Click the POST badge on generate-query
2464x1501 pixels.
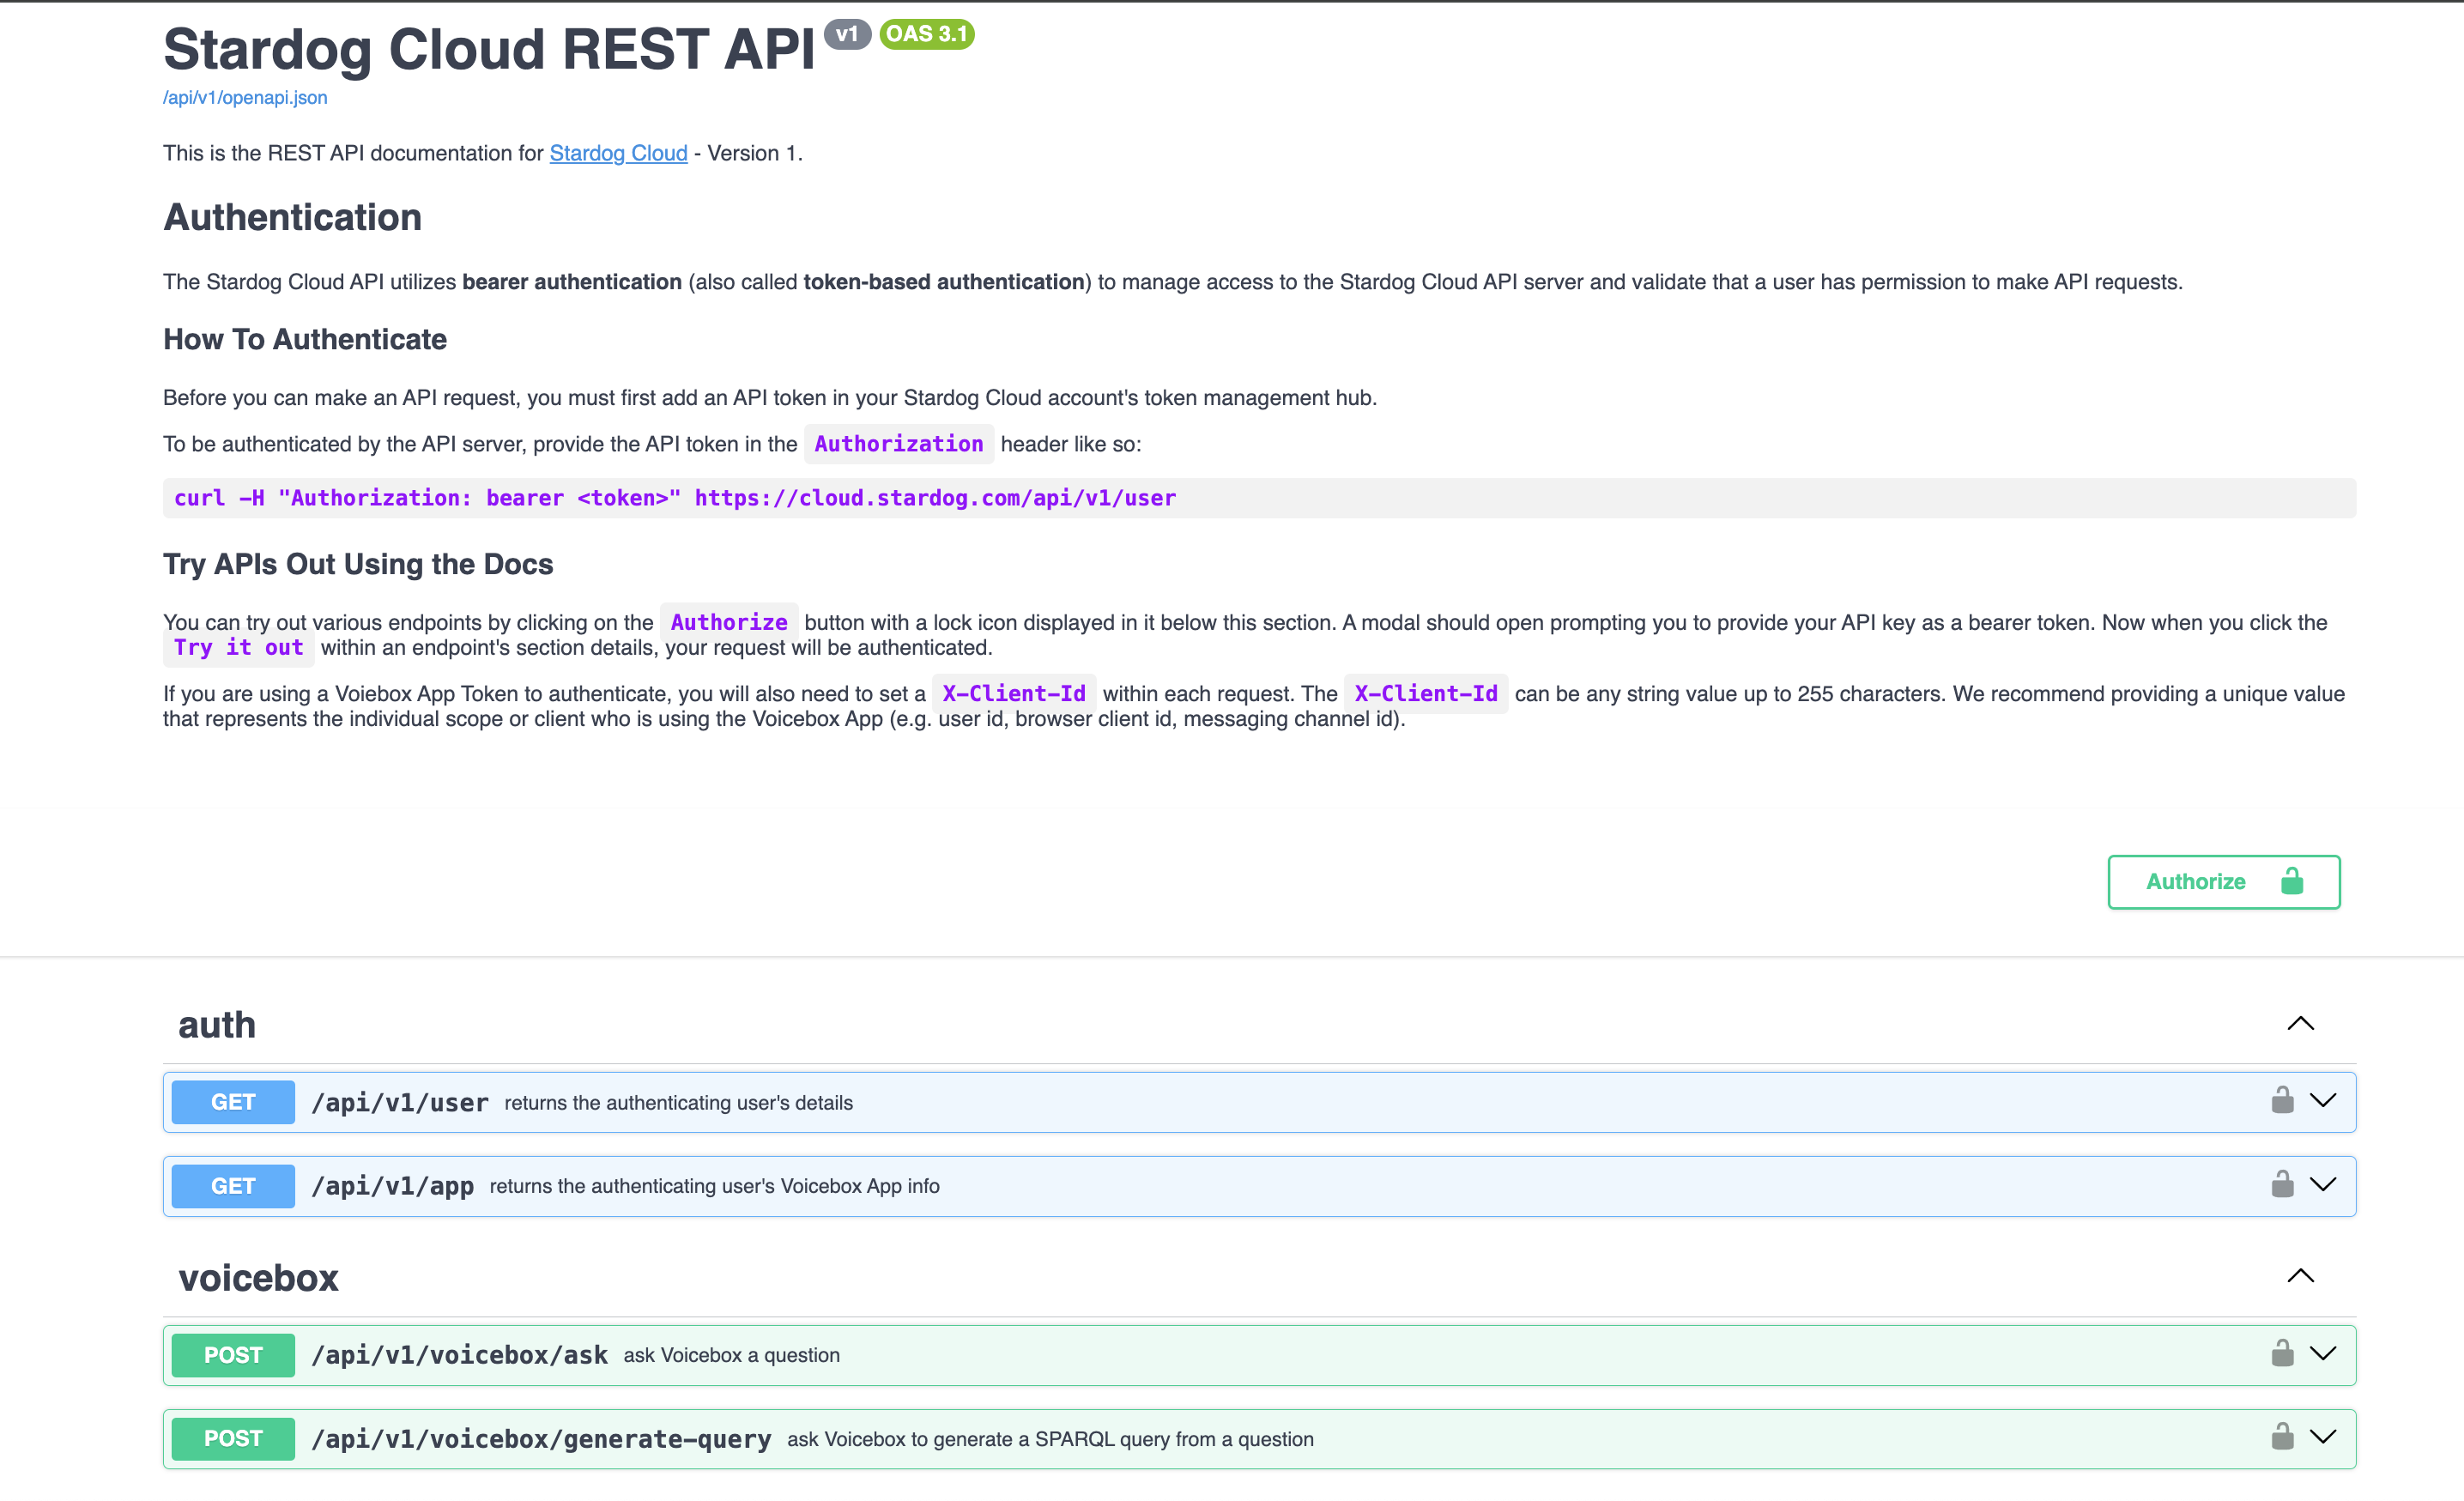tap(232, 1438)
